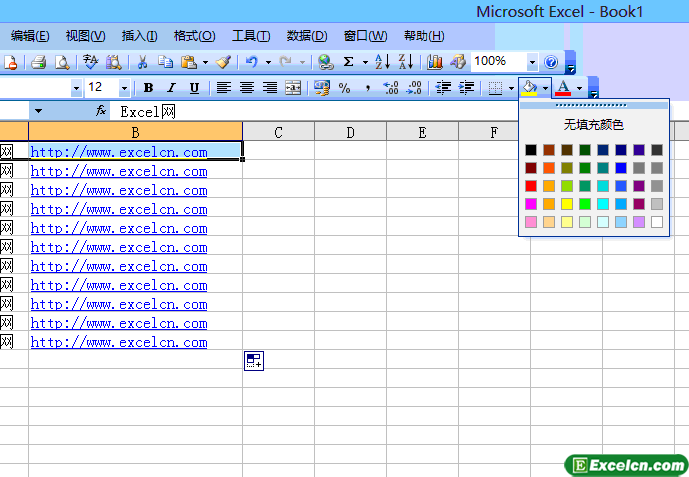Expand the font size 12 dropdown

coord(124,88)
